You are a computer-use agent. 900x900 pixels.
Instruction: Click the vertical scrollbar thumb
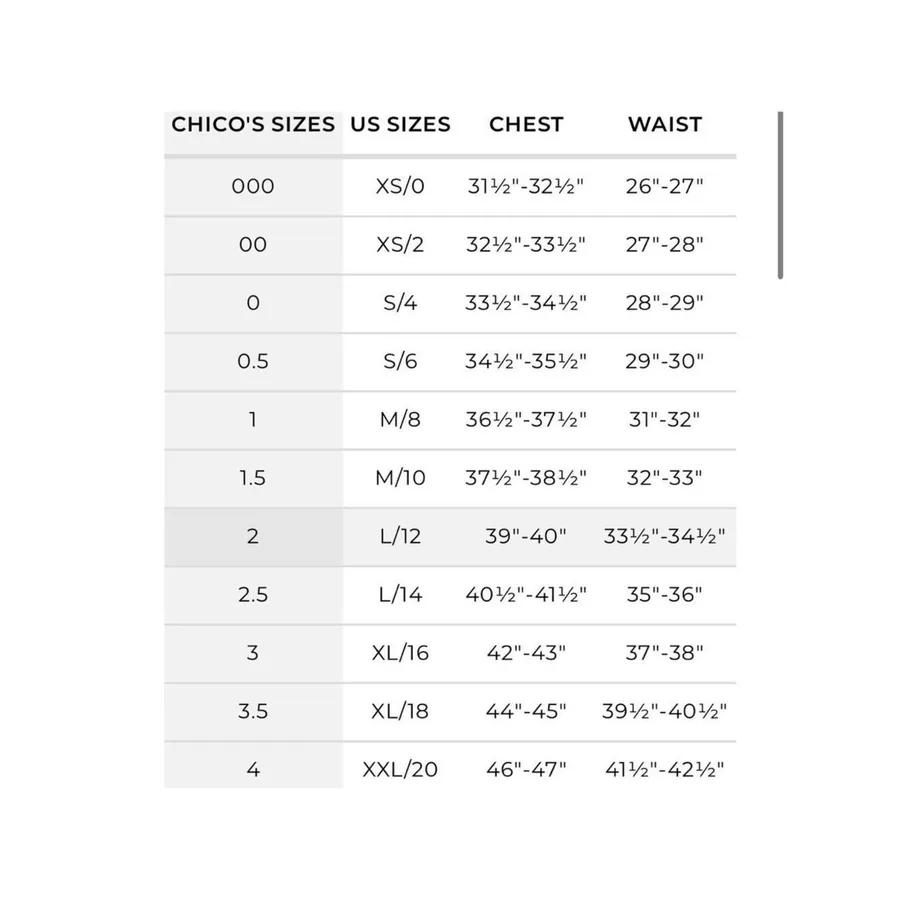pyautogui.click(x=780, y=195)
